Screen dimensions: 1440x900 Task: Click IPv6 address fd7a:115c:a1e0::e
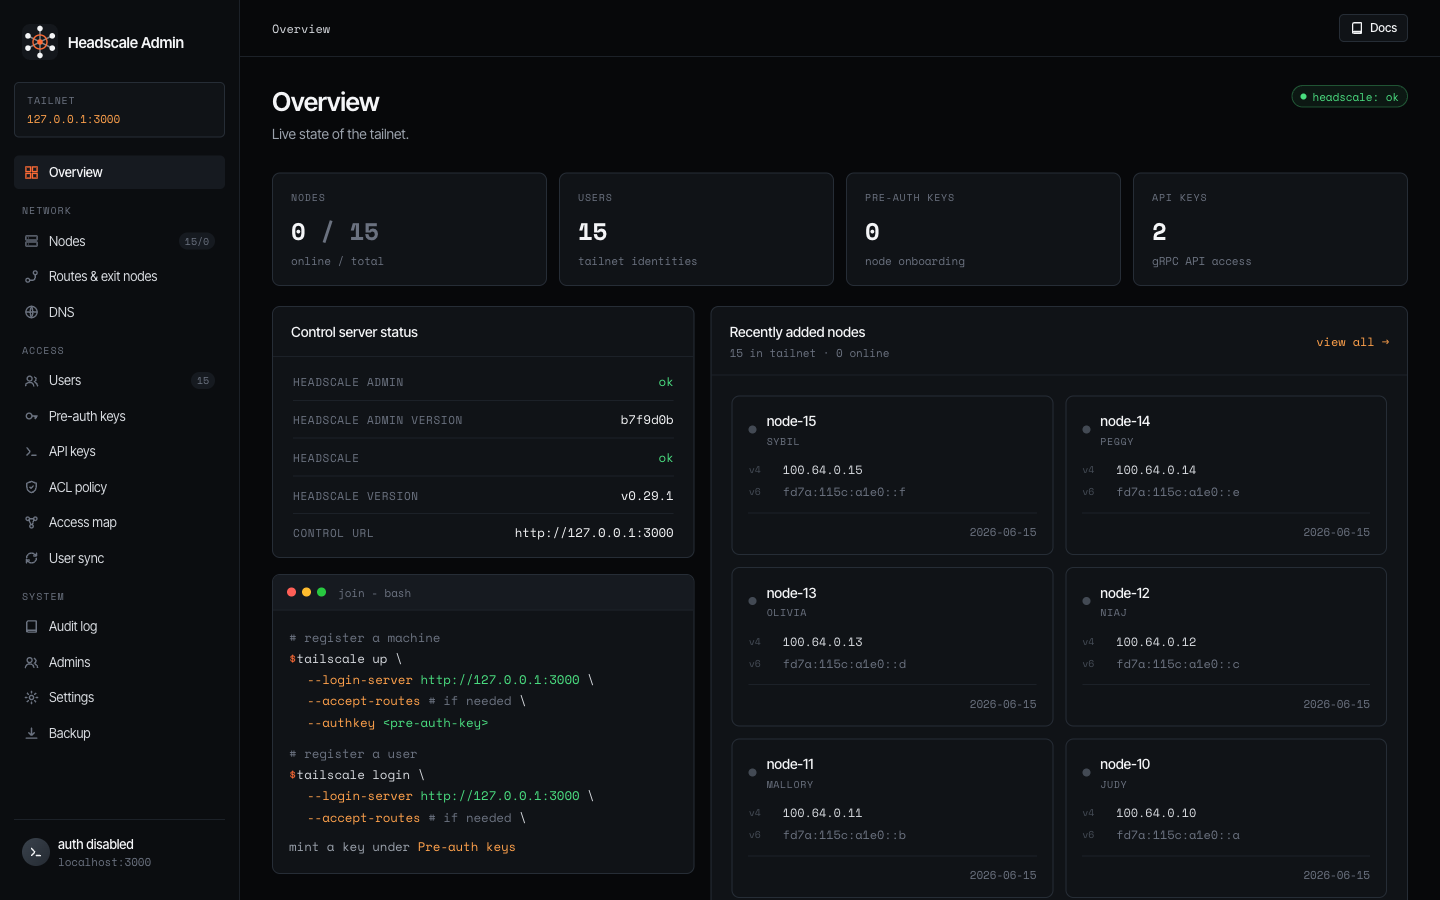(1178, 492)
